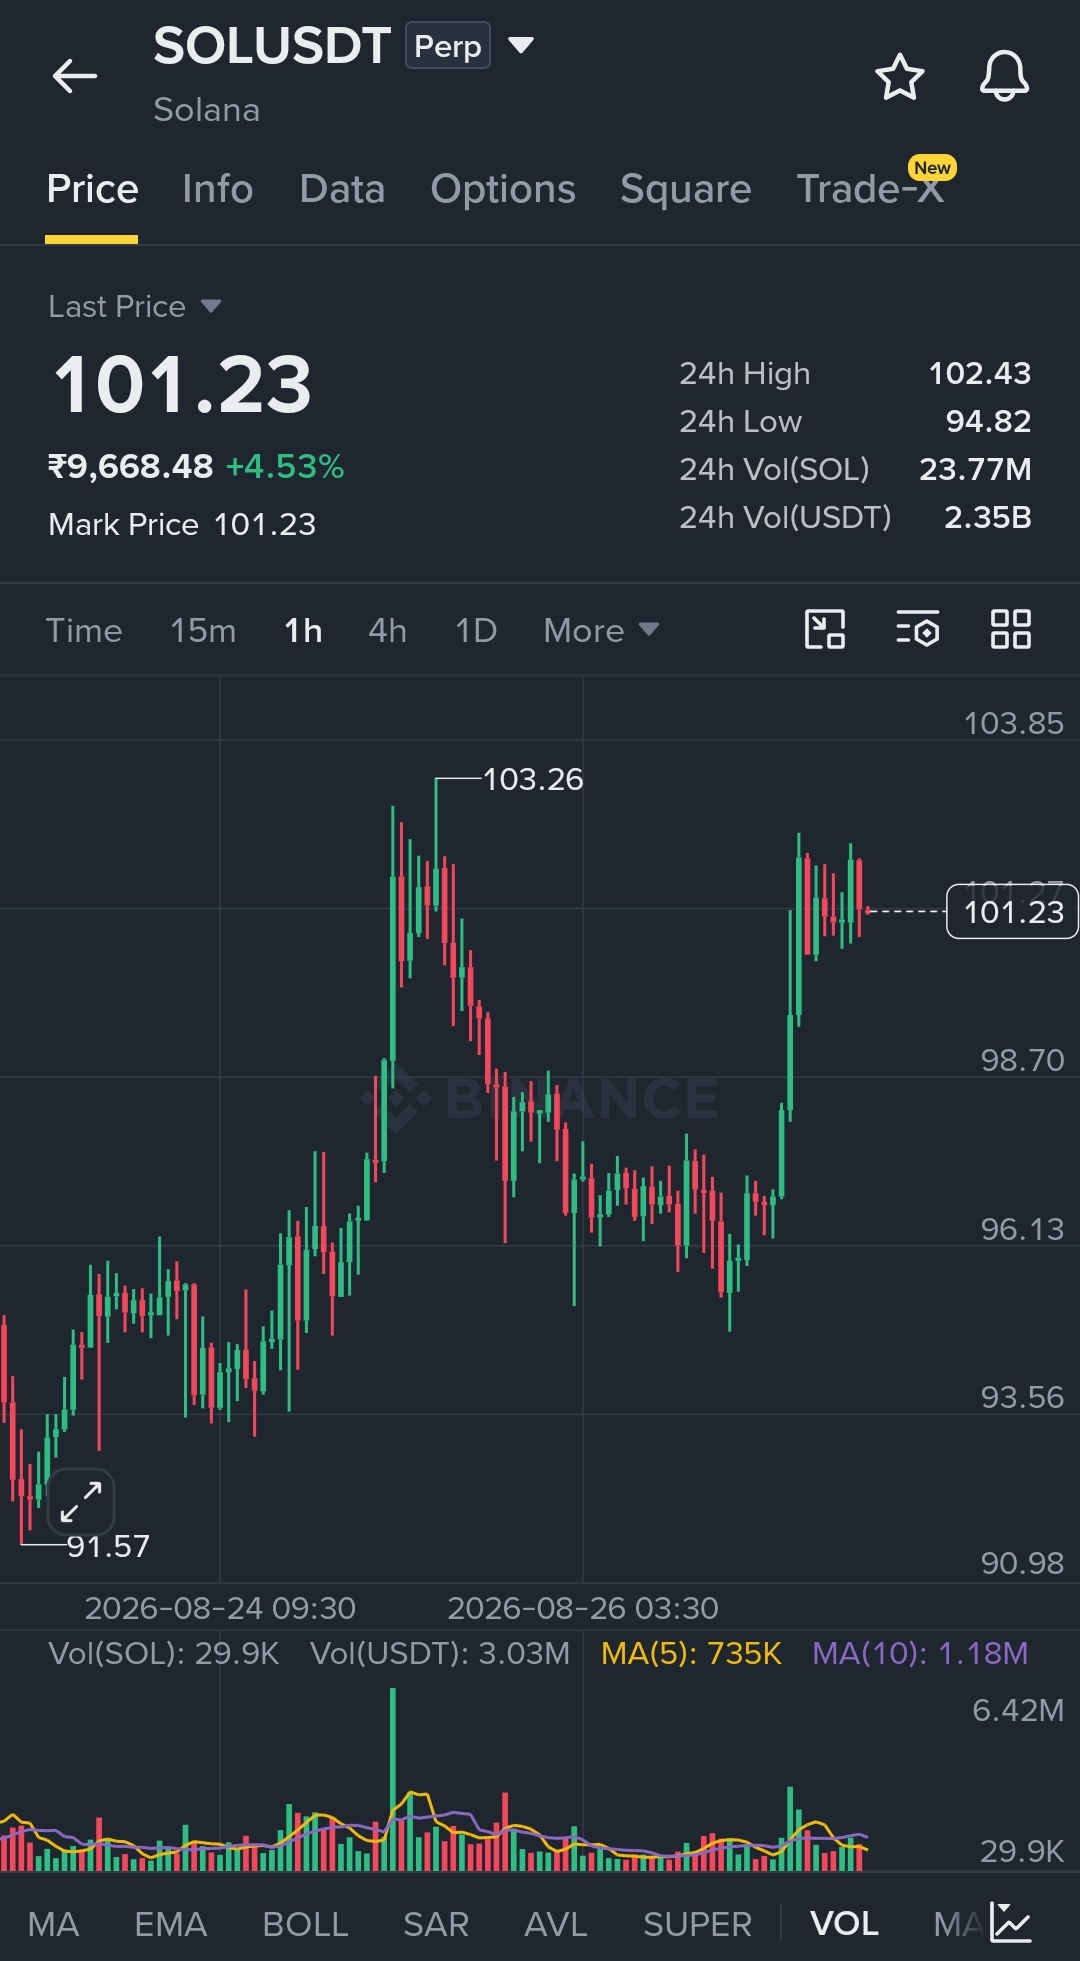1080x1961 pixels.
Task: Expand chart to fullscreen arrows icon
Action: (81, 1502)
